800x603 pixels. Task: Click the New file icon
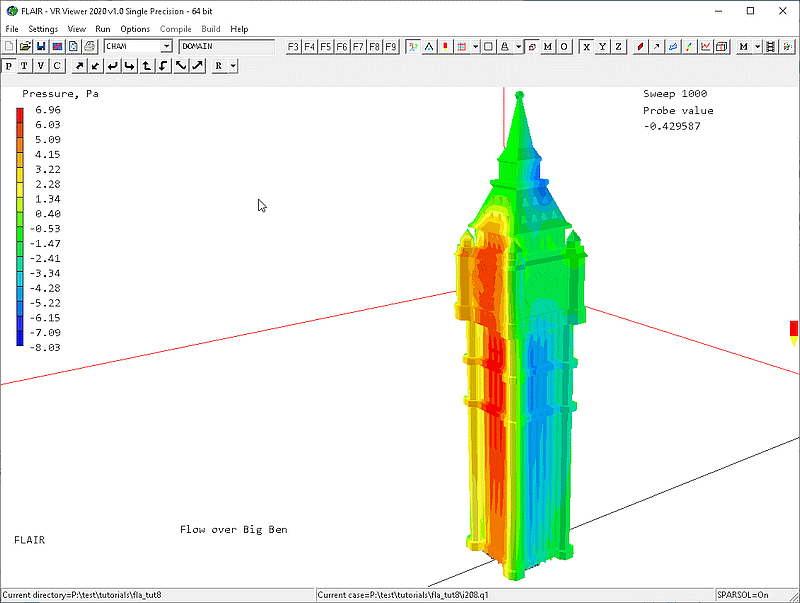pyautogui.click(x=9, y=47)
